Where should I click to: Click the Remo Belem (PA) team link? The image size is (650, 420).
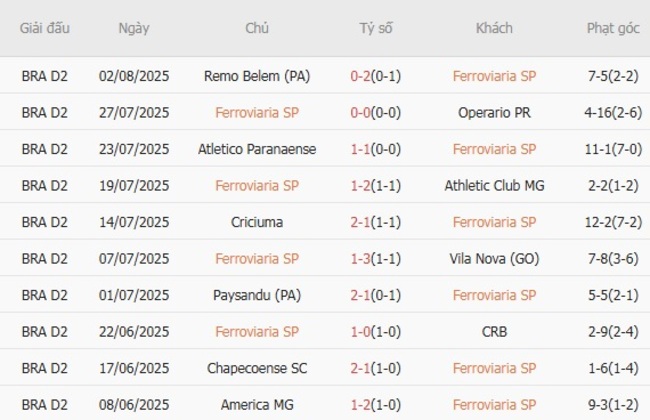click(x=256, y=76)
